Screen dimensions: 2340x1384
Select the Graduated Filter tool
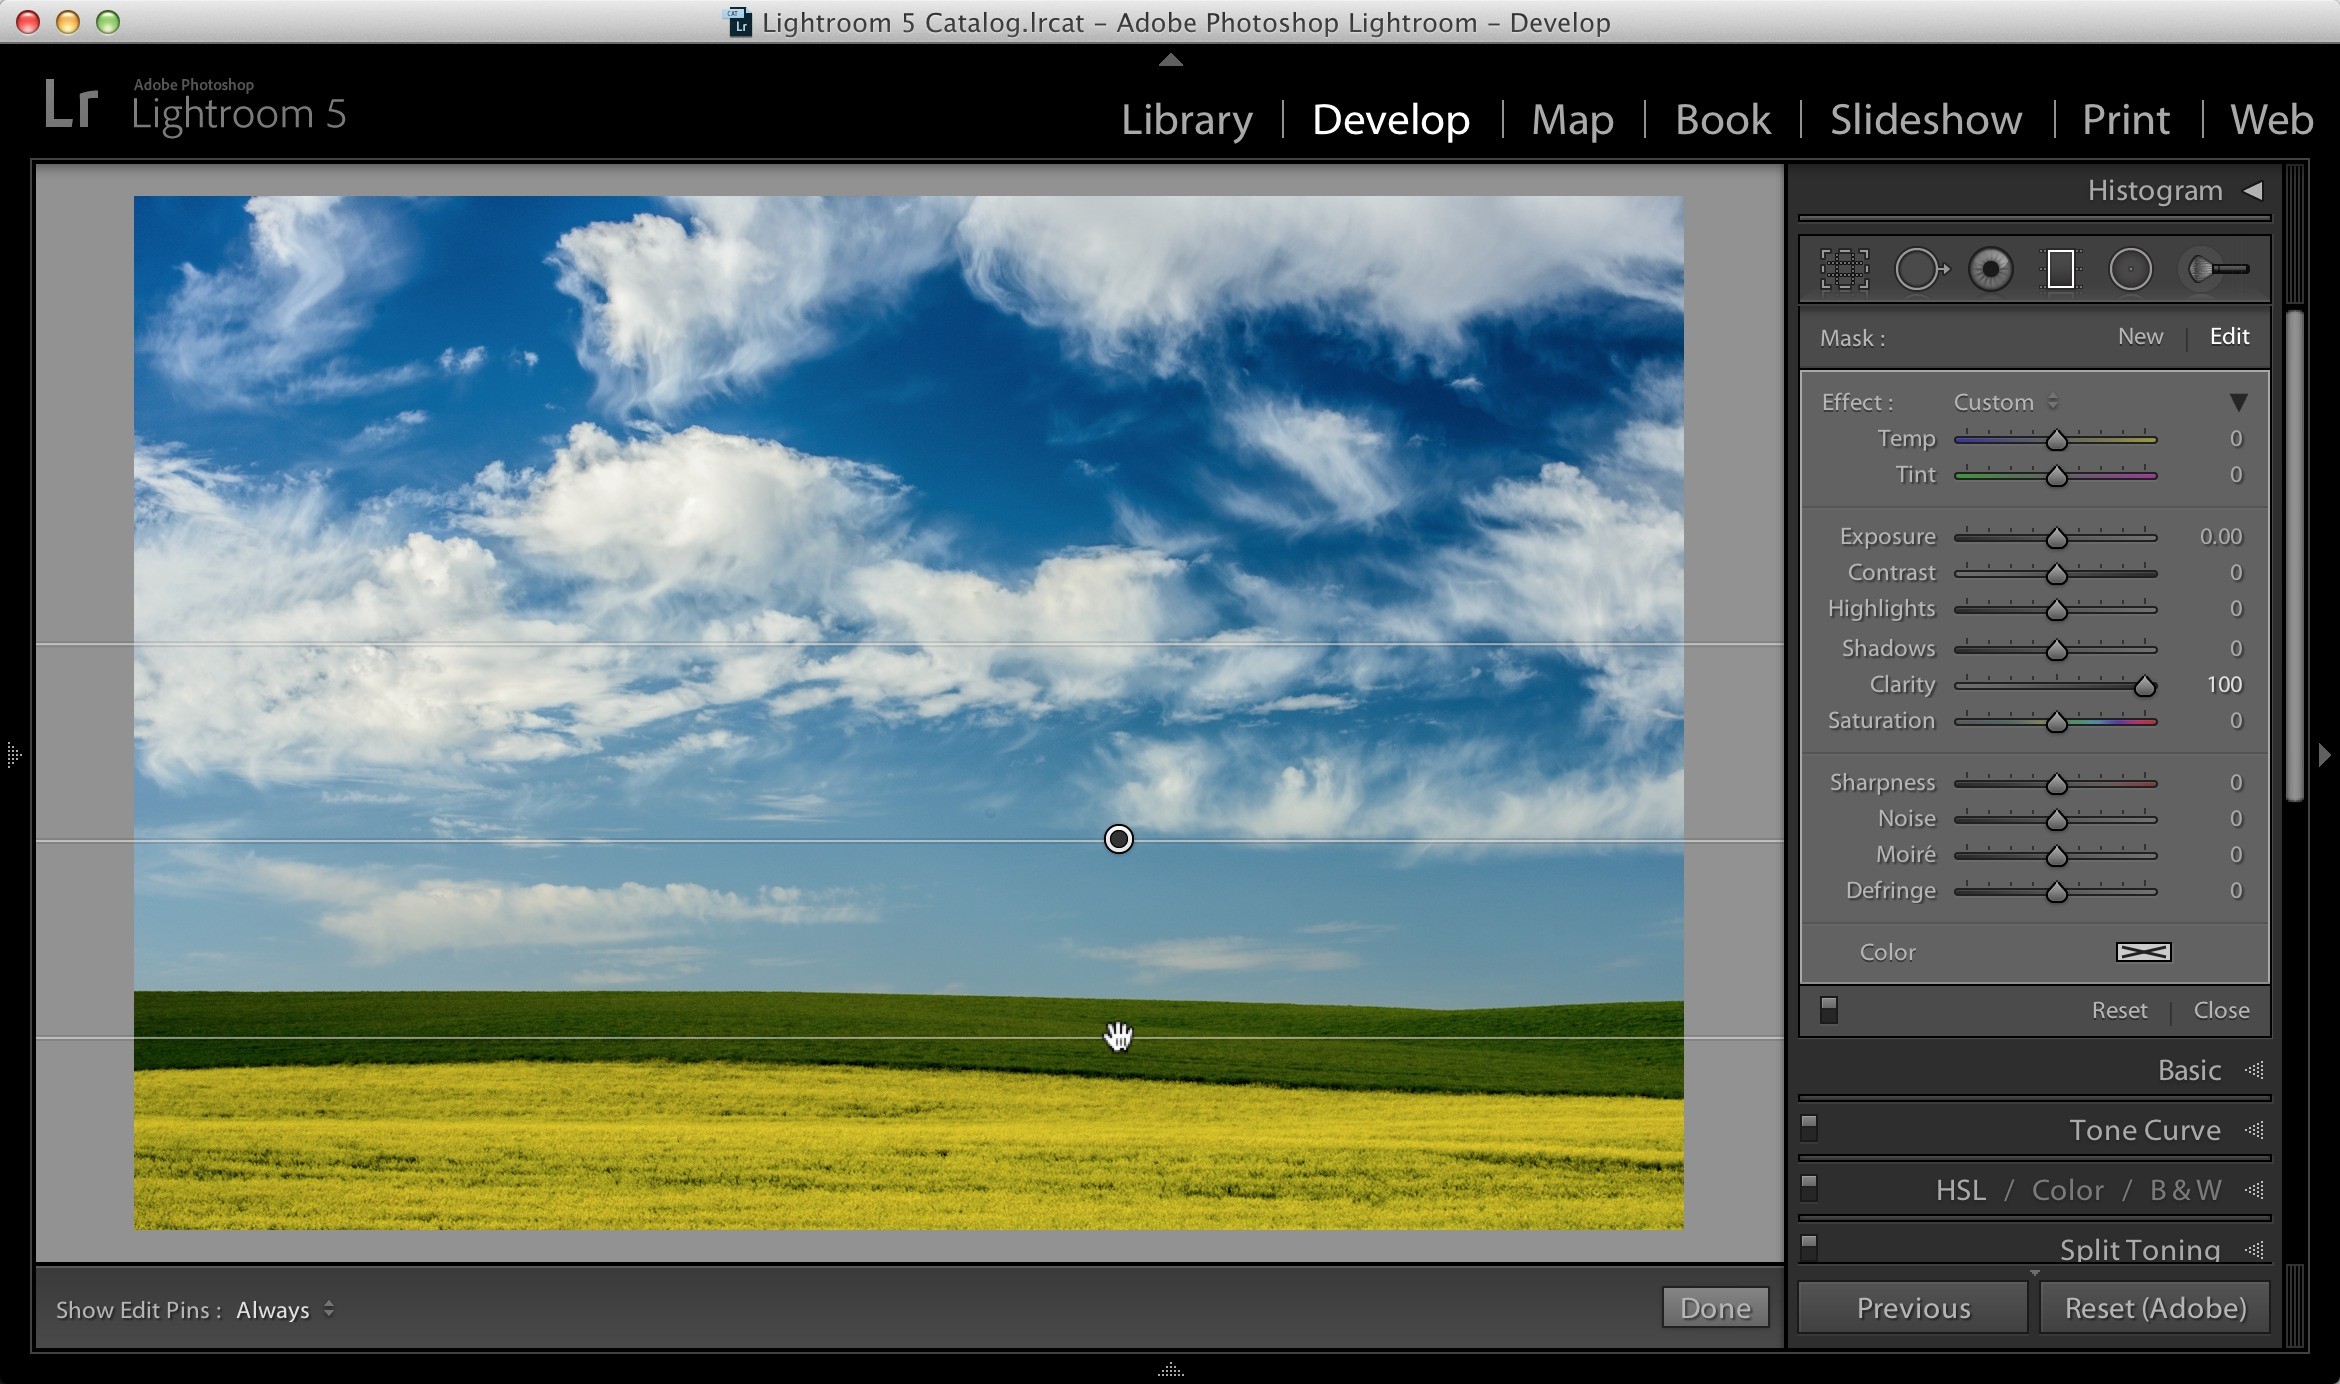pyautogui.click(x=2060, y=270)
